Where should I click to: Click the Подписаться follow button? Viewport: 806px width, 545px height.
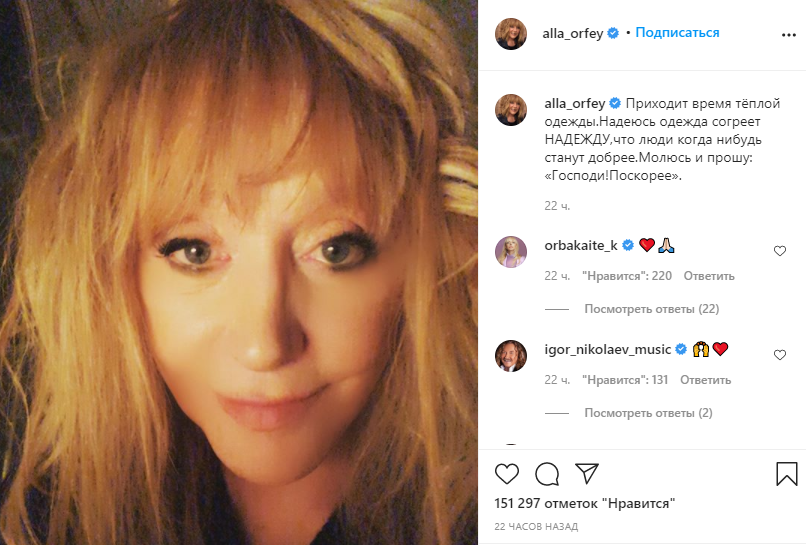[x=677, y=32]
